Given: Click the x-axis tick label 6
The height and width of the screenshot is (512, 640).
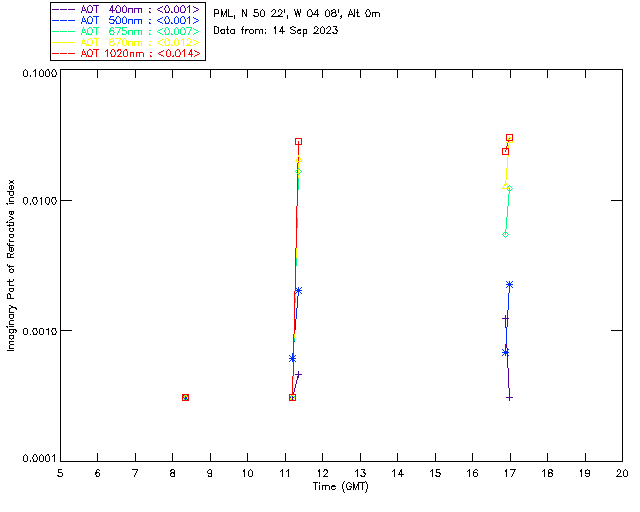Looking at the screenshot, I should tap(98, 473).
